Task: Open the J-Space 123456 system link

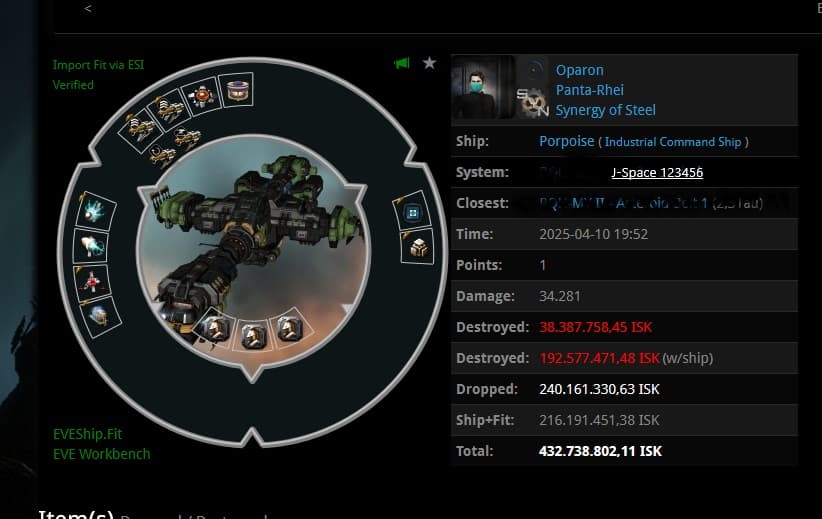Action: (657, 172)
